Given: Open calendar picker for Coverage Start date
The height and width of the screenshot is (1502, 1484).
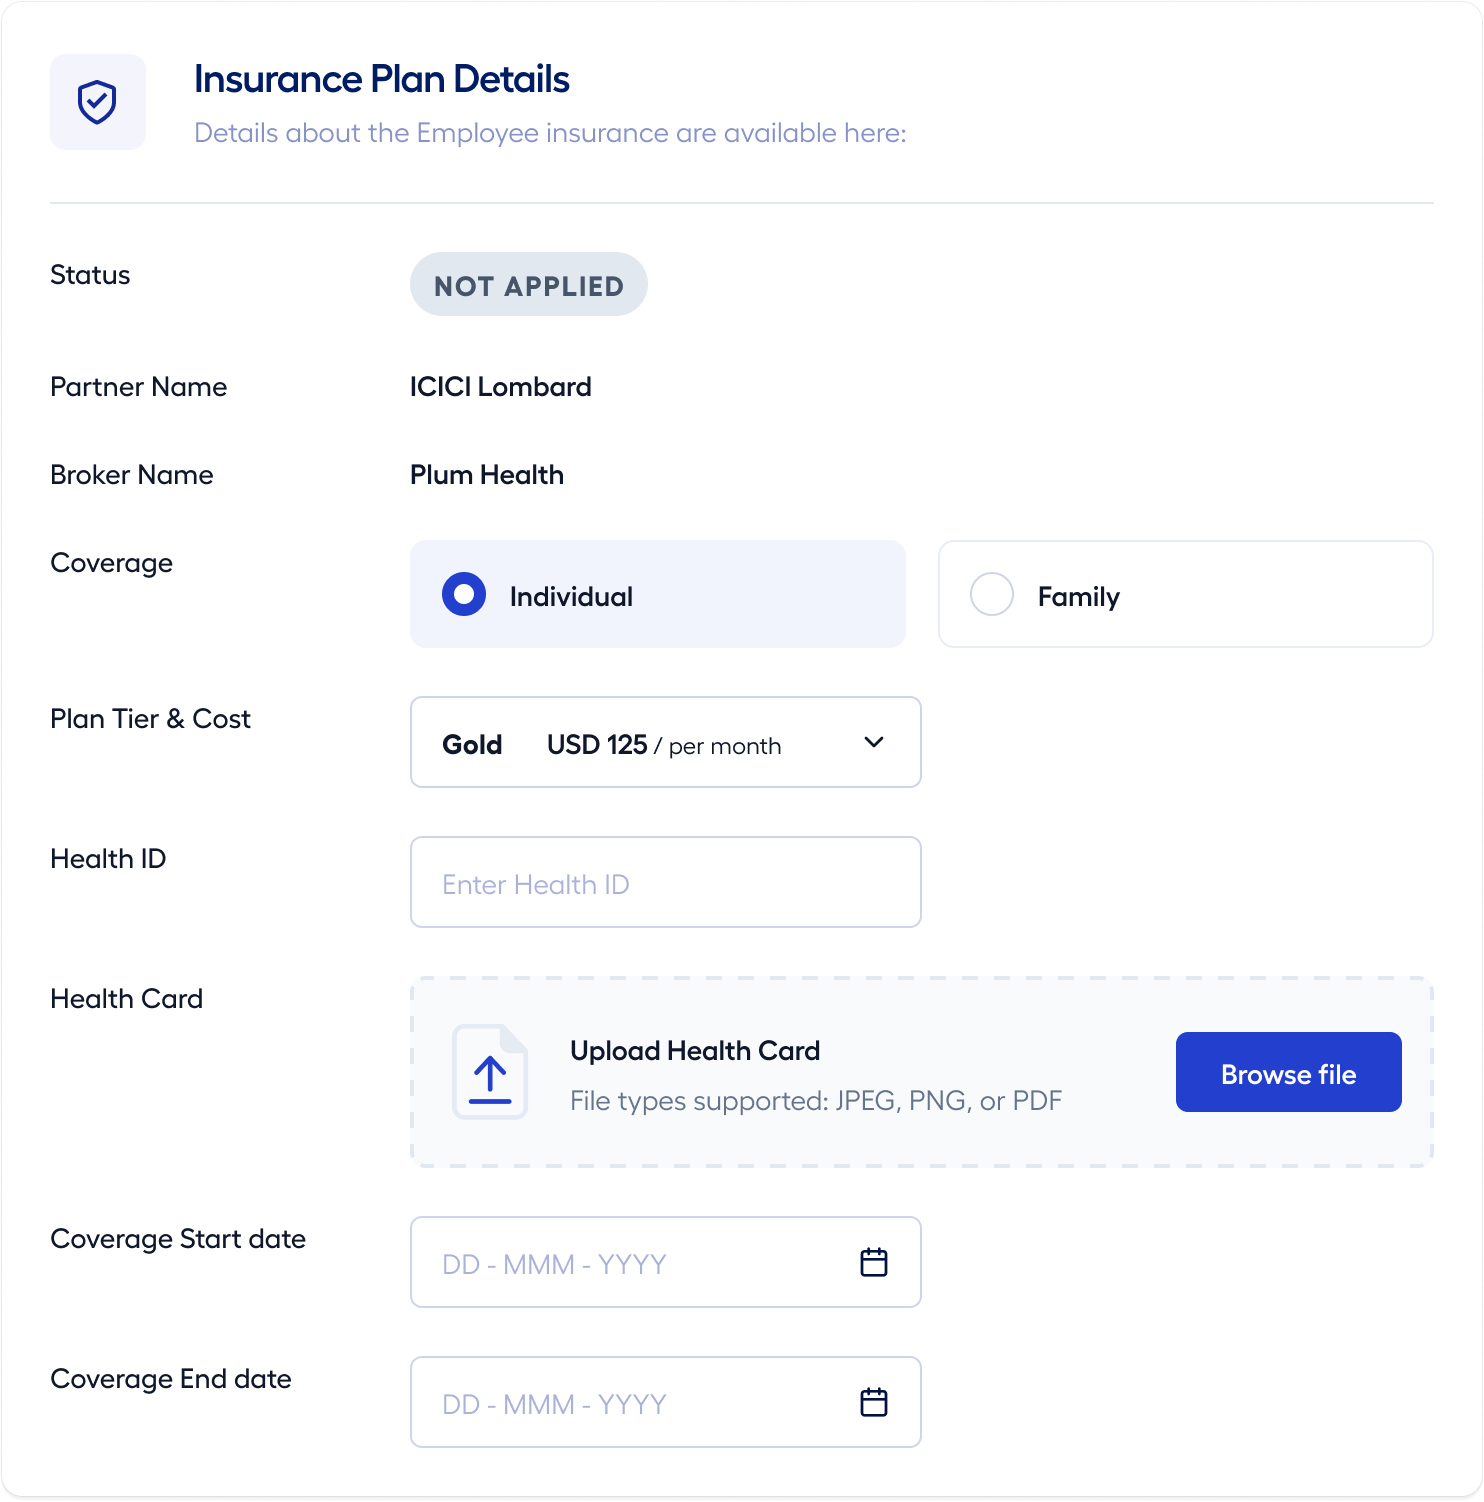Looking at the screenshot, I should [x=874, y=1262].
